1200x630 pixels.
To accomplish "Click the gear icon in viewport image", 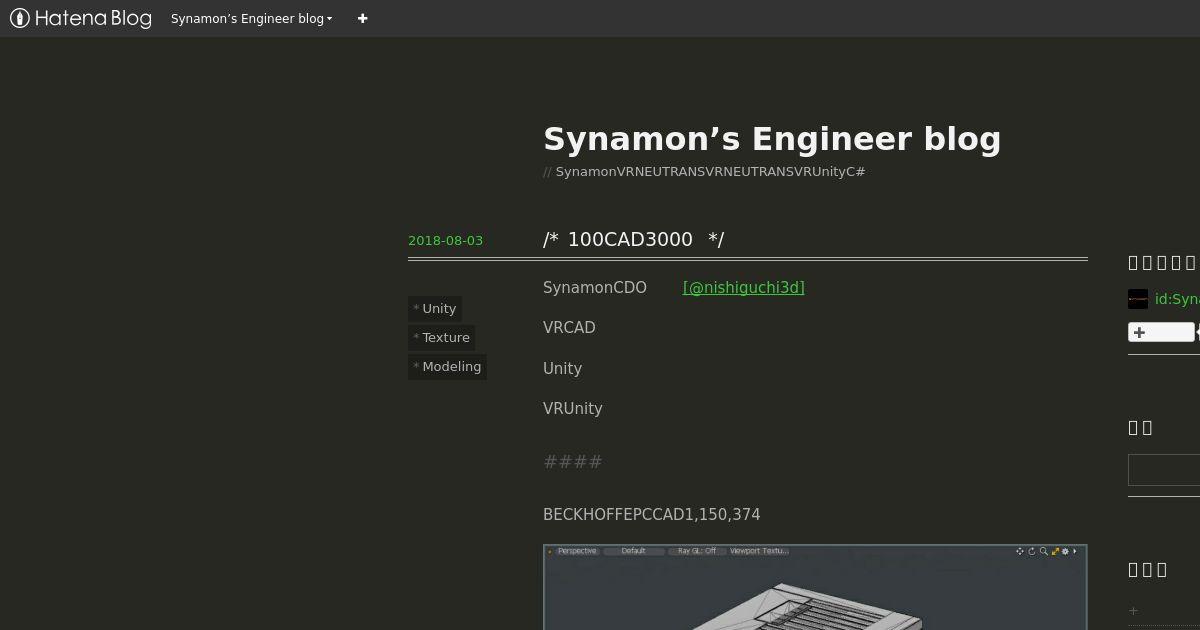I will point(1066,551).
